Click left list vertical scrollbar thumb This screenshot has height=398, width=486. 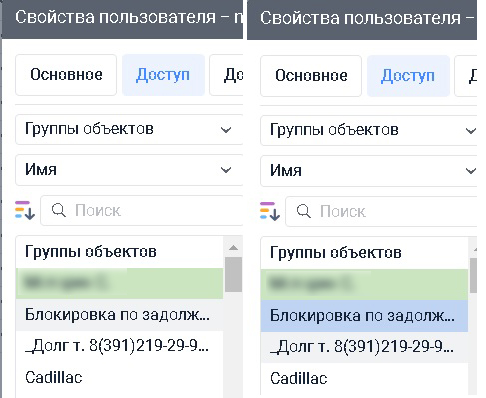click(233, 274)
